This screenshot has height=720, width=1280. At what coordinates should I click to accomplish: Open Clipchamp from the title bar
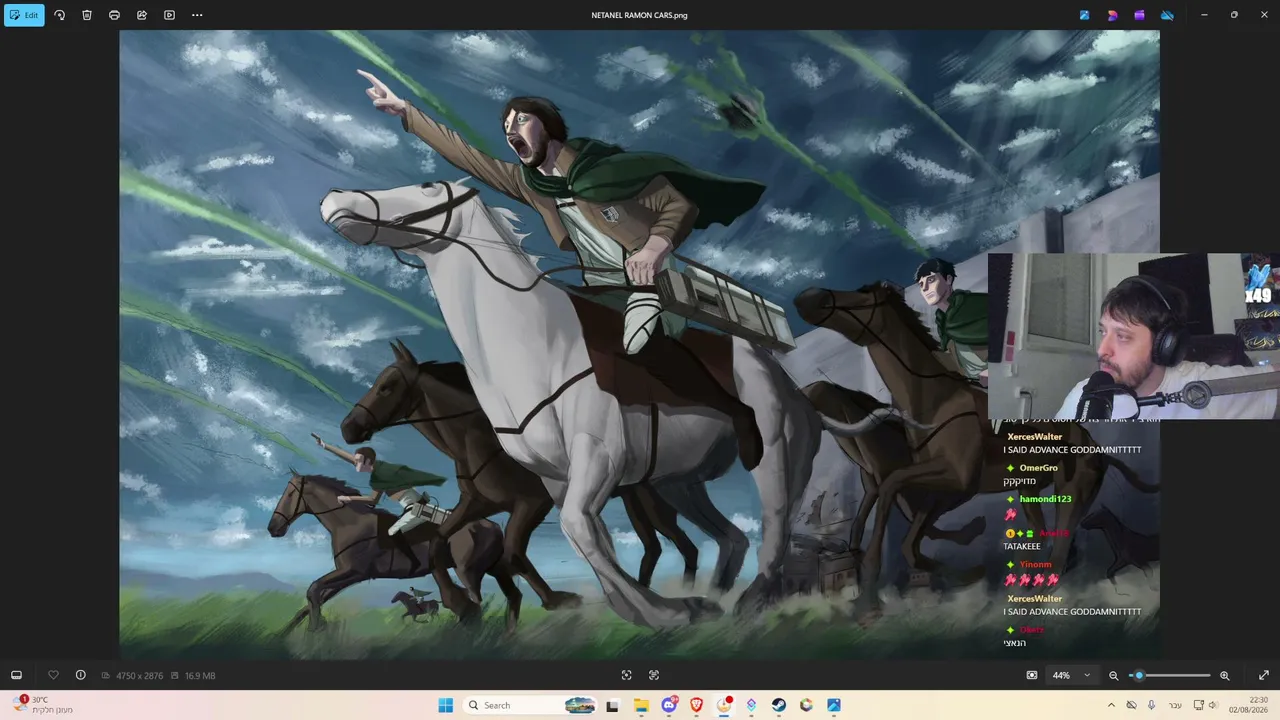pos(1139,15)
